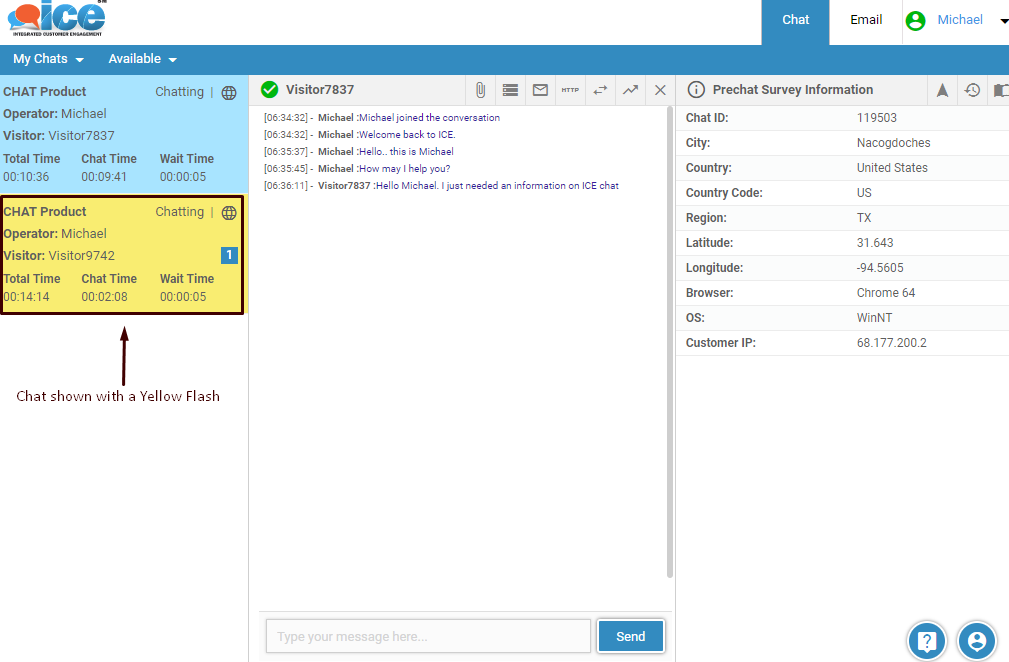Click the email transcript envelope icon

[540, 90]
